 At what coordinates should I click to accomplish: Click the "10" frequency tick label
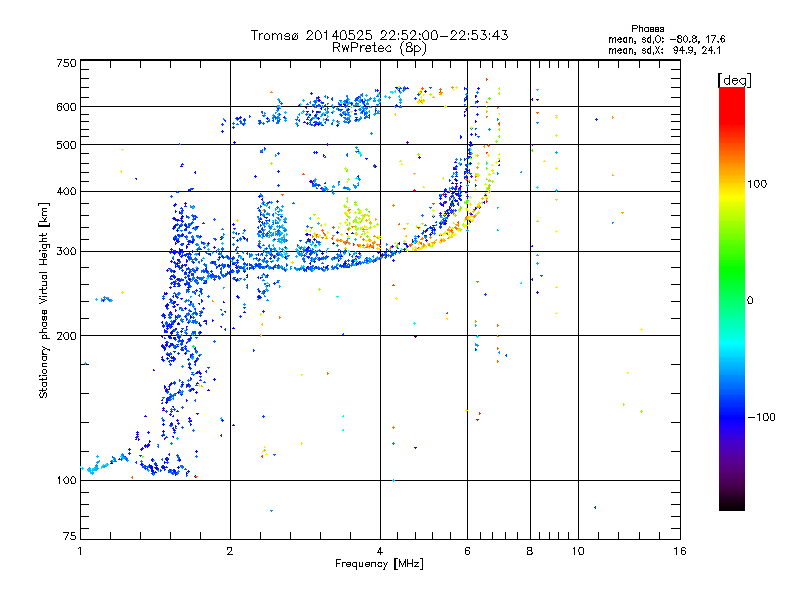coord(578,552)
